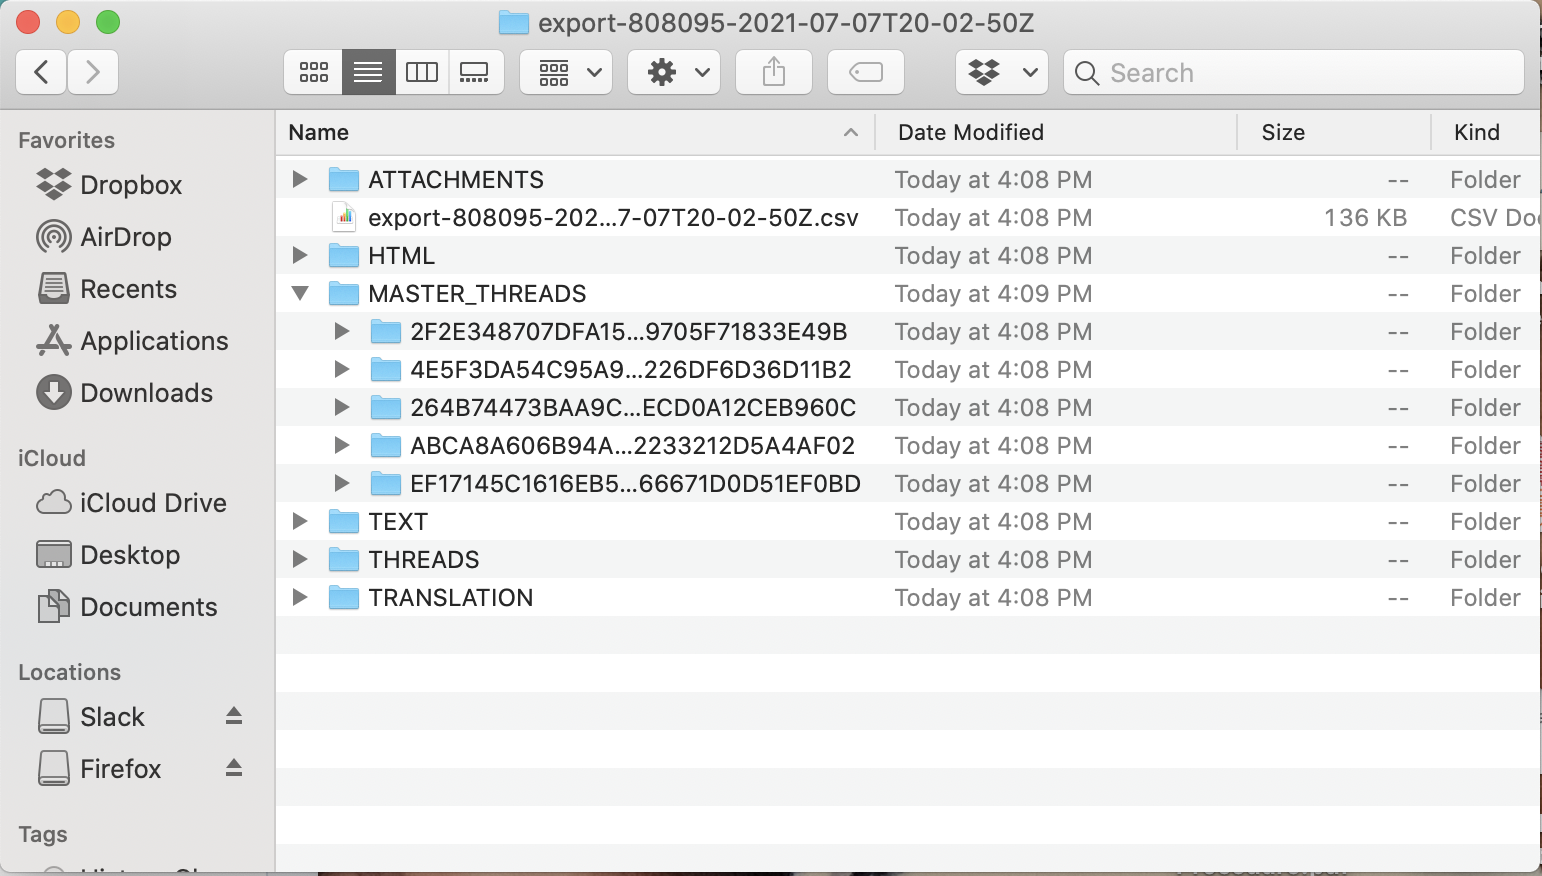The image size is (1542, 876).
Task: Sort by the Name column header
Action: click(x=575, y=132)
